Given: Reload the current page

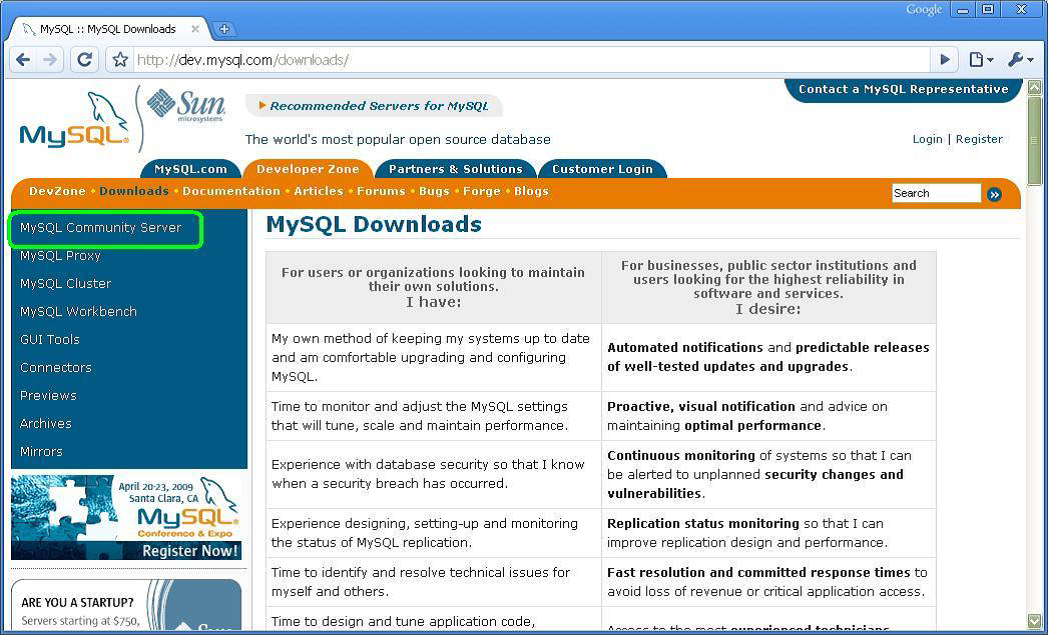Looking at the screenshot, I should (x=84, y=59).
